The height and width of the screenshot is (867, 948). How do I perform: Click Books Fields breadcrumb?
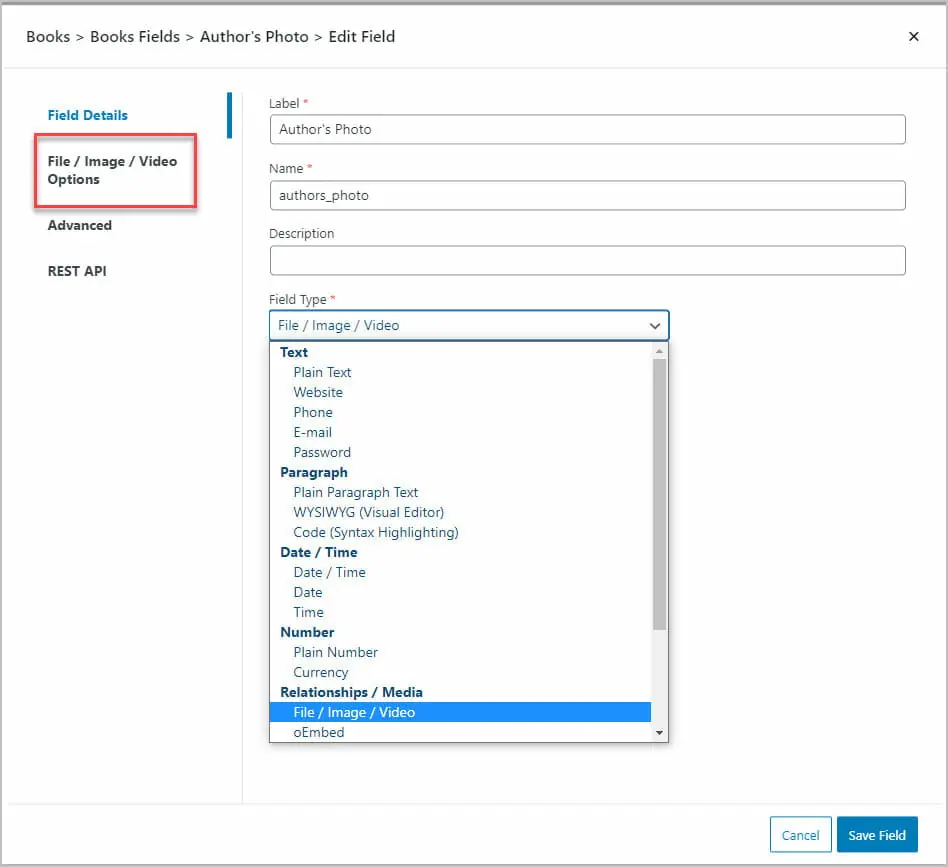[135, 37]
